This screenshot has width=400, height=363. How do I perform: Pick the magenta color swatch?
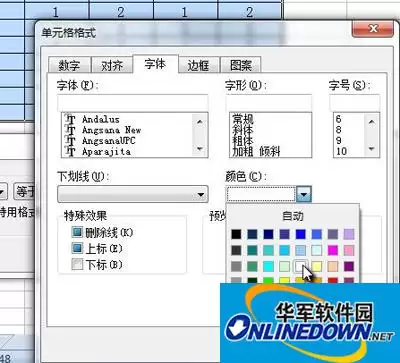coord(333,250)
